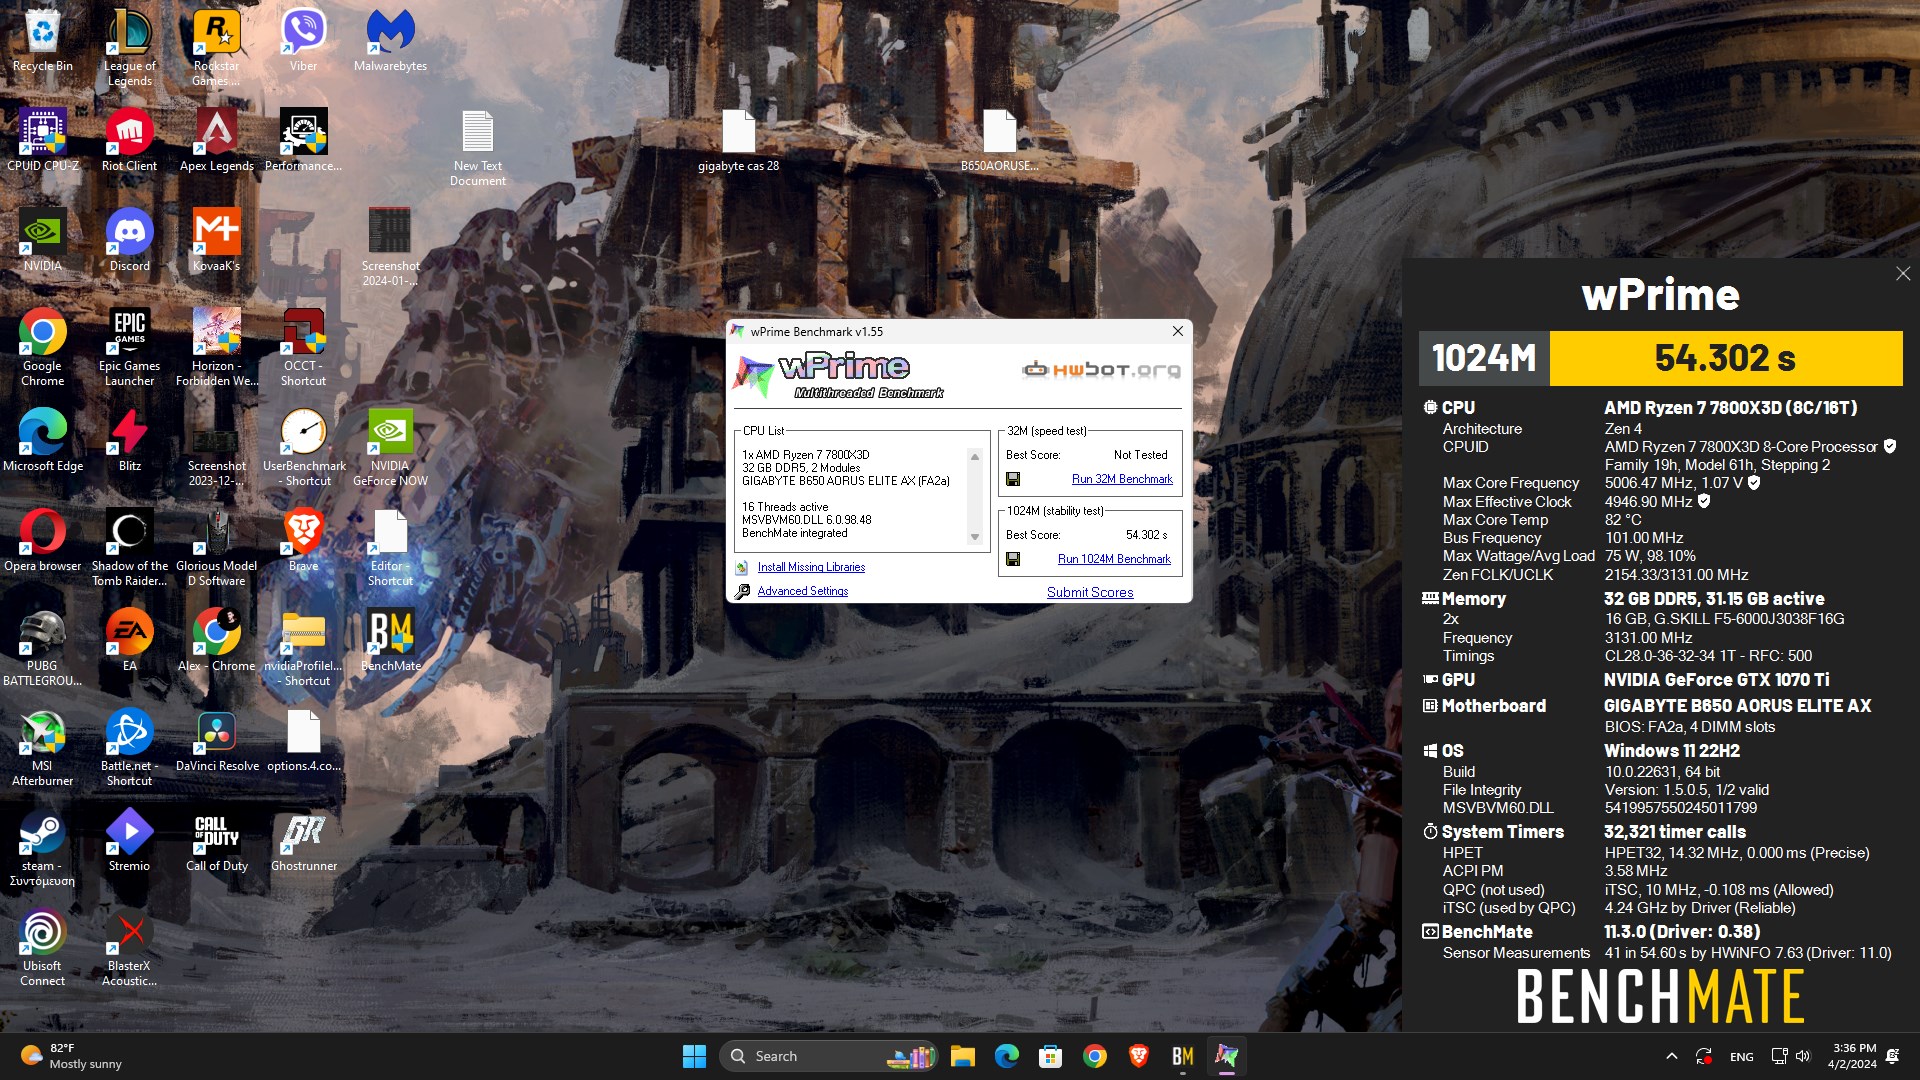
Task: Click the GIGABYTE B650 AORUS ELITE AX value
Action: pos(1737,706)
